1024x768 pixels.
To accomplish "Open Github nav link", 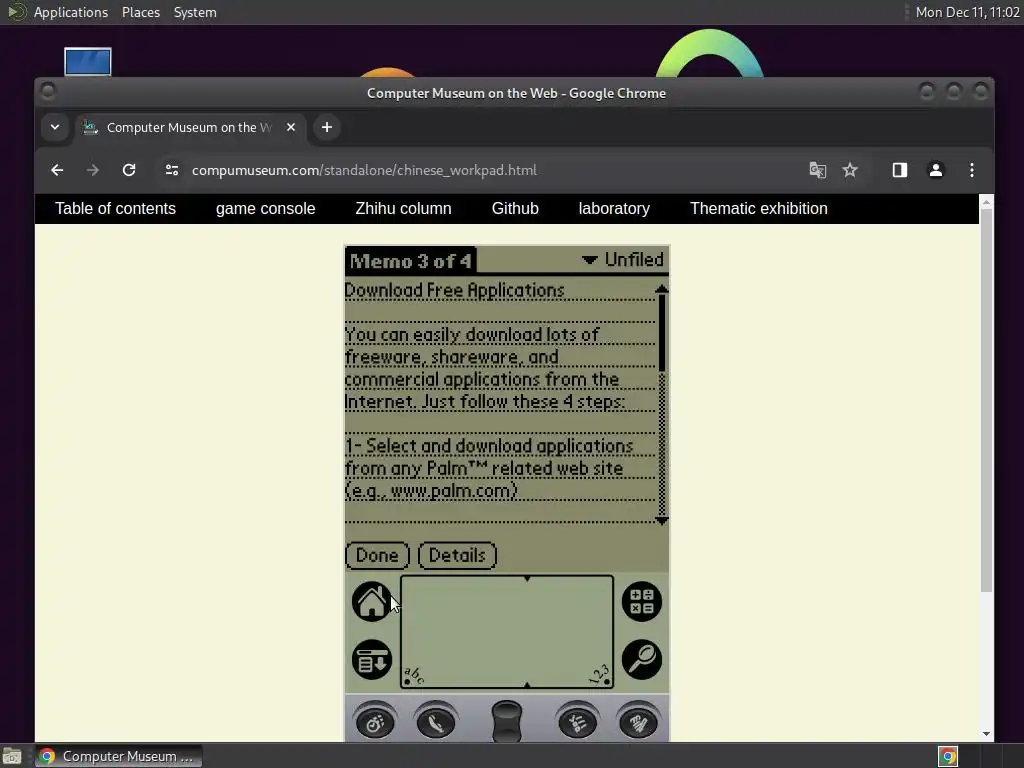I will tap(515, 209).
